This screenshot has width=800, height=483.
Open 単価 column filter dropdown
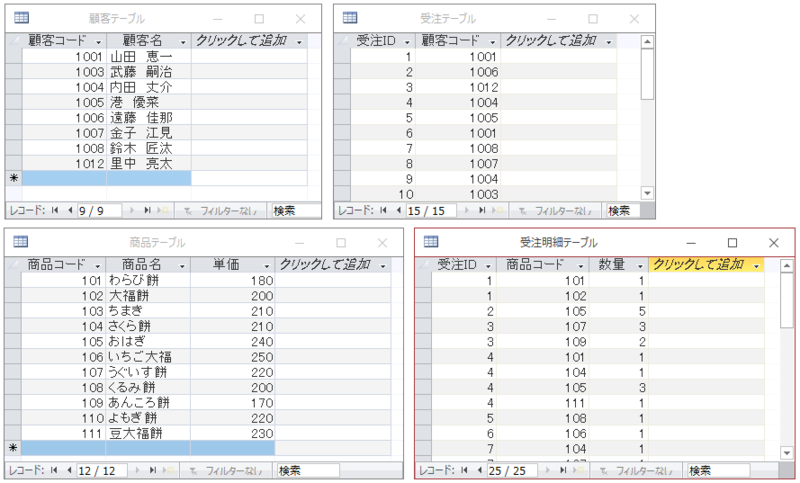pyautogui.click(x=267, y=265)
